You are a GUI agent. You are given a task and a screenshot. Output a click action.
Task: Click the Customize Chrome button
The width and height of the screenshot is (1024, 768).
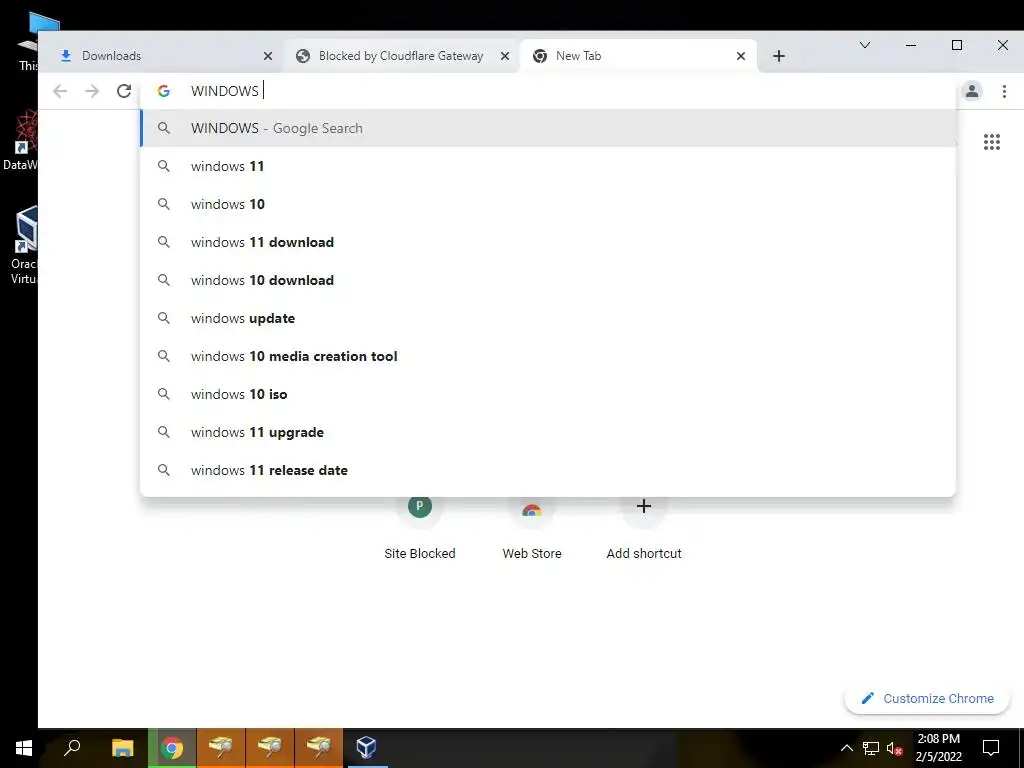point(927,699)
